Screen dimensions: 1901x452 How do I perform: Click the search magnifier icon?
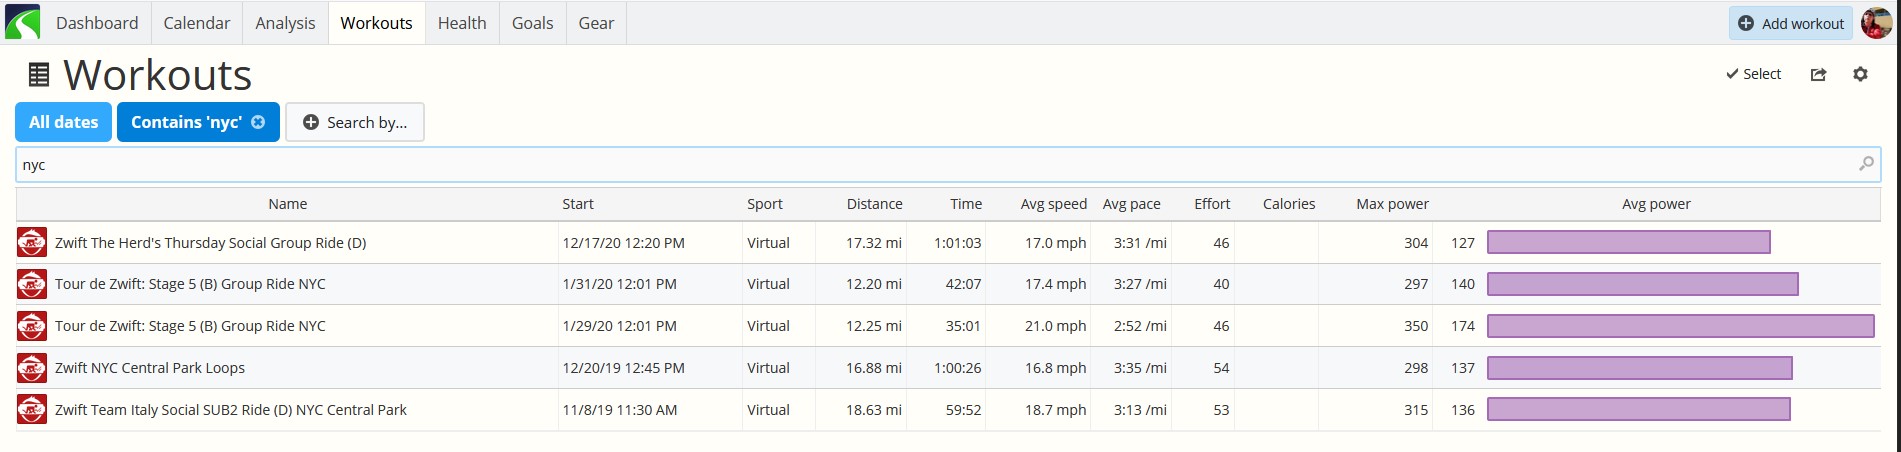click(x=1866, y=164)
